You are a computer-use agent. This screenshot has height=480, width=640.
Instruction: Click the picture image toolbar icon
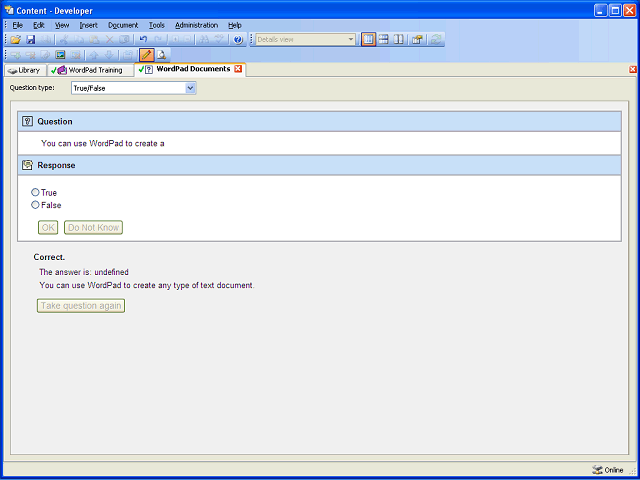(x=60, y=55)
